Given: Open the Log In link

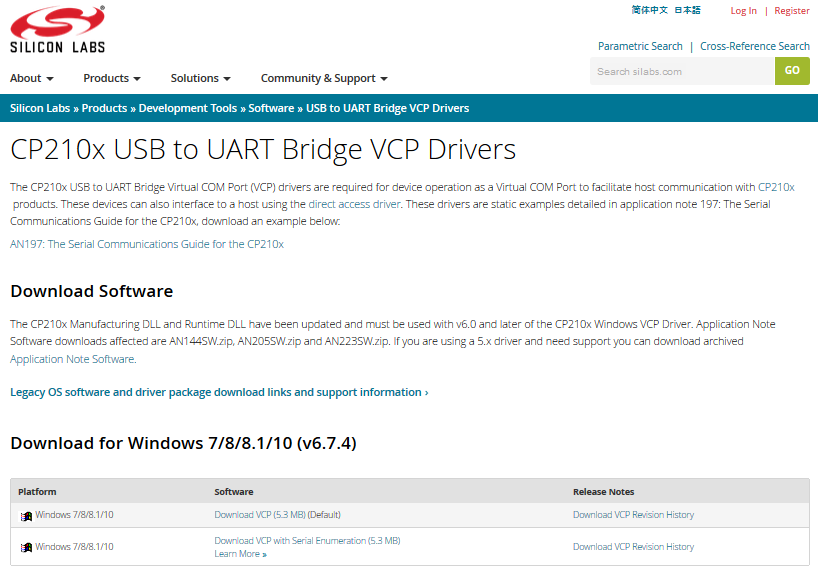Looking at the screenshot, I should pos(743,10).
